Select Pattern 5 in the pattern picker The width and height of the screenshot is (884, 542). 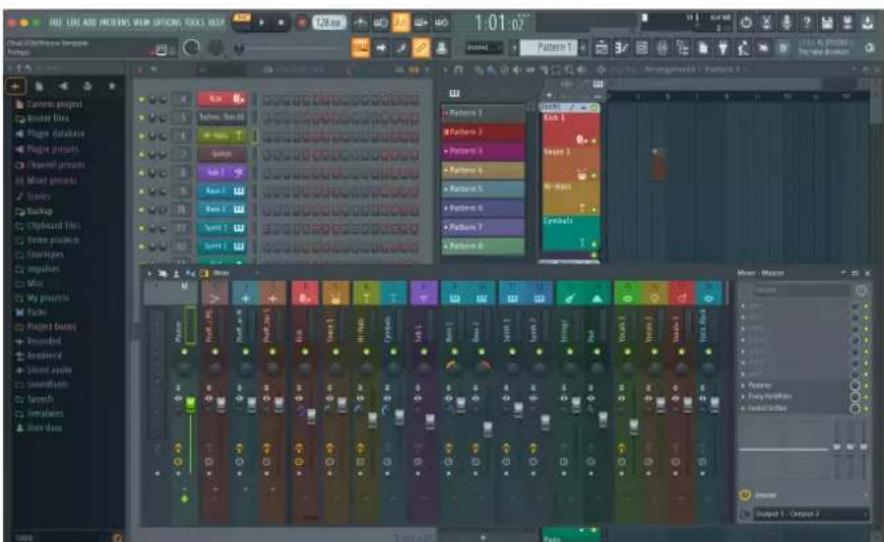(x=484, y=189)
